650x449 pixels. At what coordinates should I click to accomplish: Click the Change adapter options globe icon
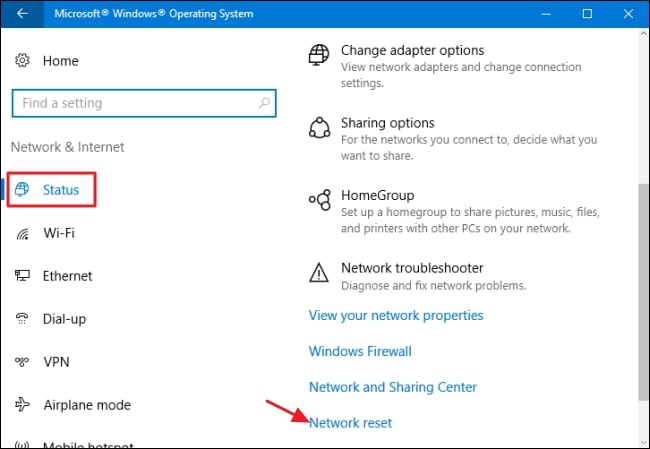319,54
